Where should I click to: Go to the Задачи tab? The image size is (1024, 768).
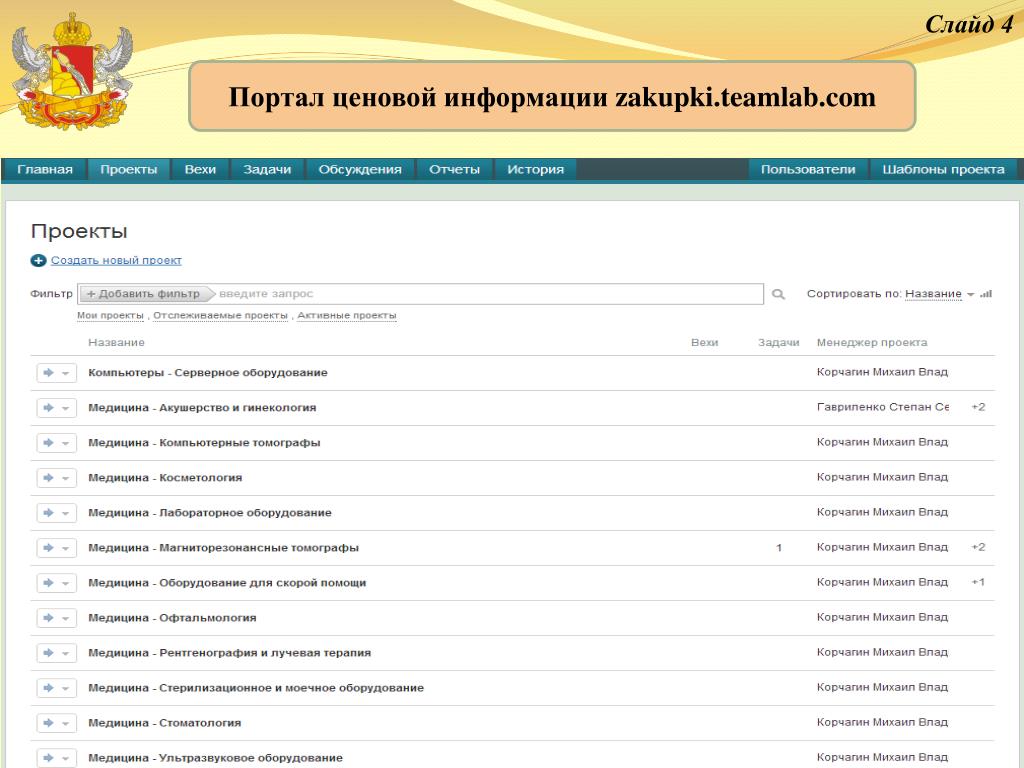coord(267,169)
